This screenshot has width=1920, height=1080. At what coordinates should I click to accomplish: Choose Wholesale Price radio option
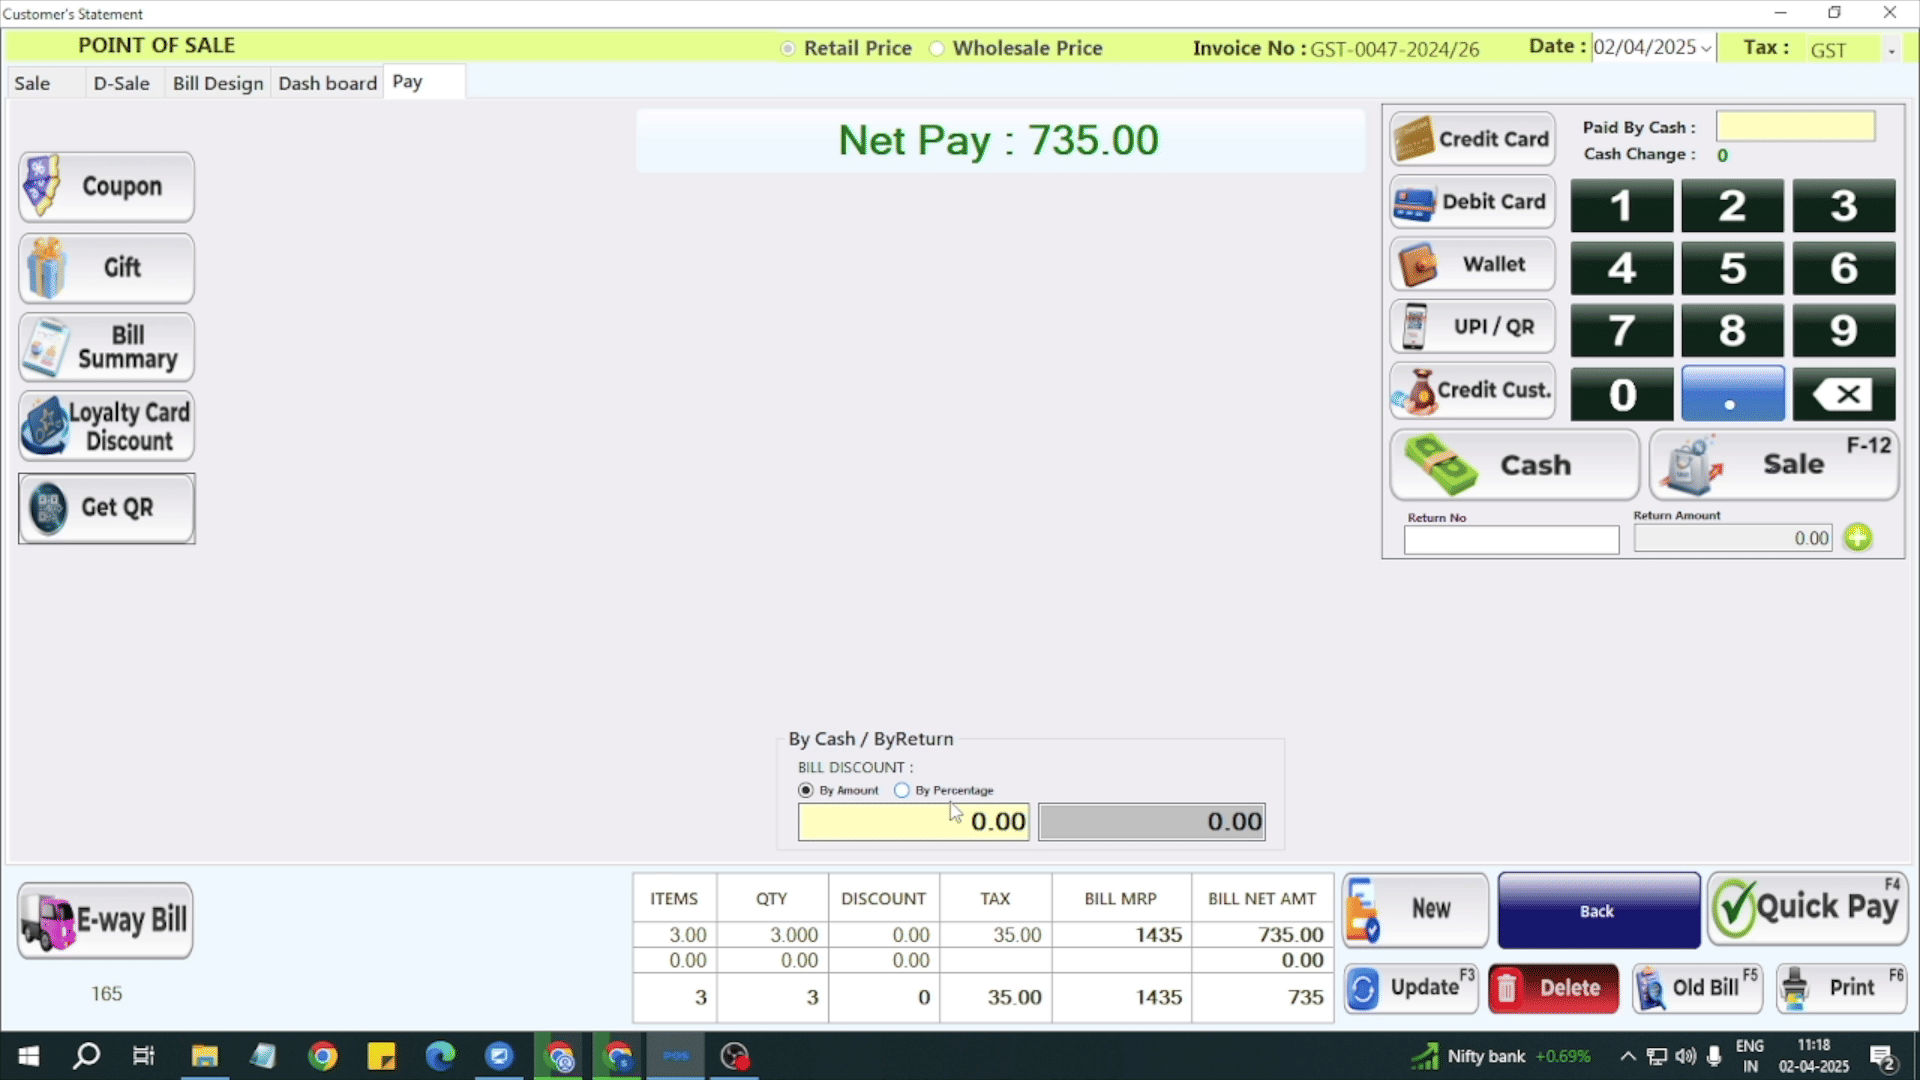[x=937, y=48]
